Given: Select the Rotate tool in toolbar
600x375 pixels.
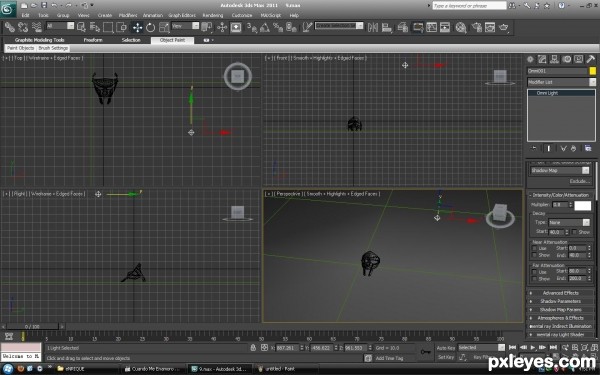Looking at the screenshot, I should pyautogui.click(x=150, y=27).
